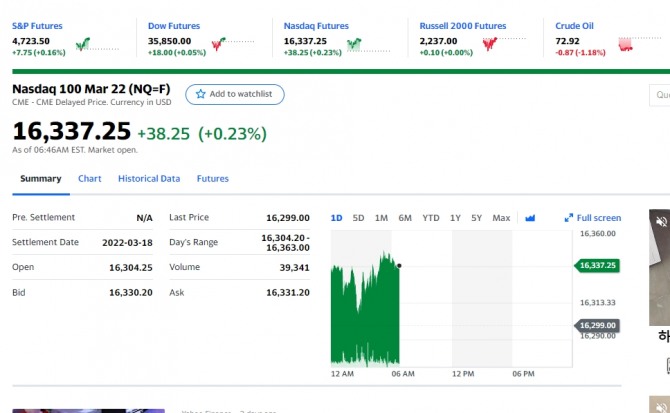Set chart range to Max
This screenshot has width=670, height=413.
click(501, 218)
